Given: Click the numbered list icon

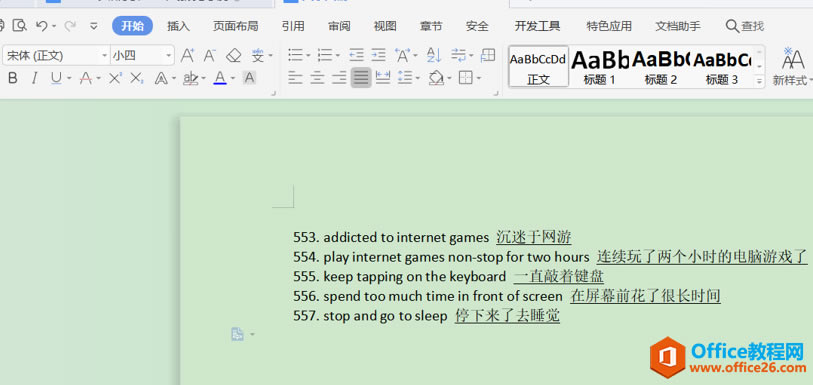Looking at the screenshot, I should click(x=325, y=55).
